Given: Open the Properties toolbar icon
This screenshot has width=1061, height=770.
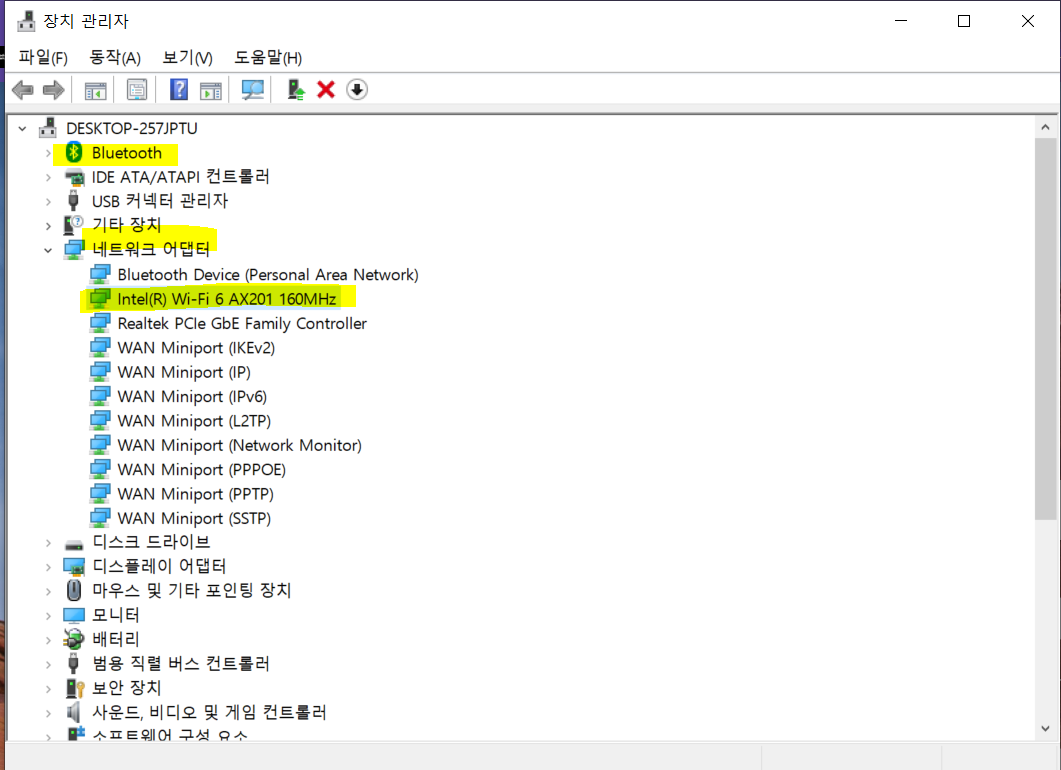Looking at the screenshot, I should (x=137, y=90).
